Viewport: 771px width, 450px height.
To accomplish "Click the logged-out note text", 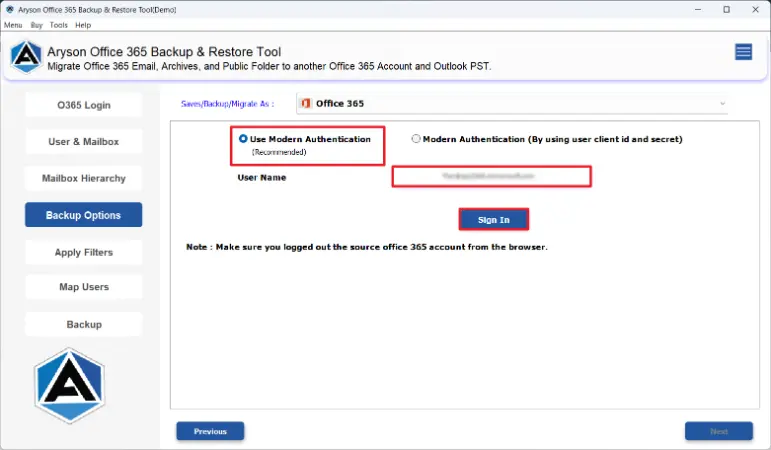I will pyautogui.click(x=366, y=247).
